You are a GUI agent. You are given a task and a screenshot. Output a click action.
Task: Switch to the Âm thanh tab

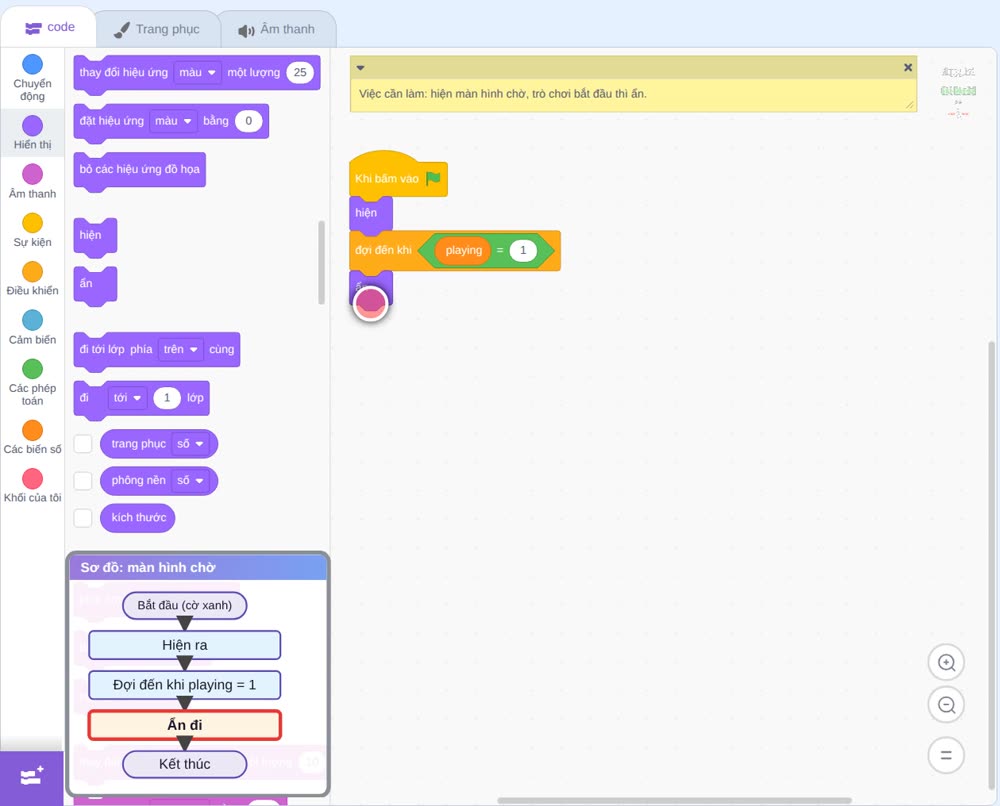click(x=277, y=29)
